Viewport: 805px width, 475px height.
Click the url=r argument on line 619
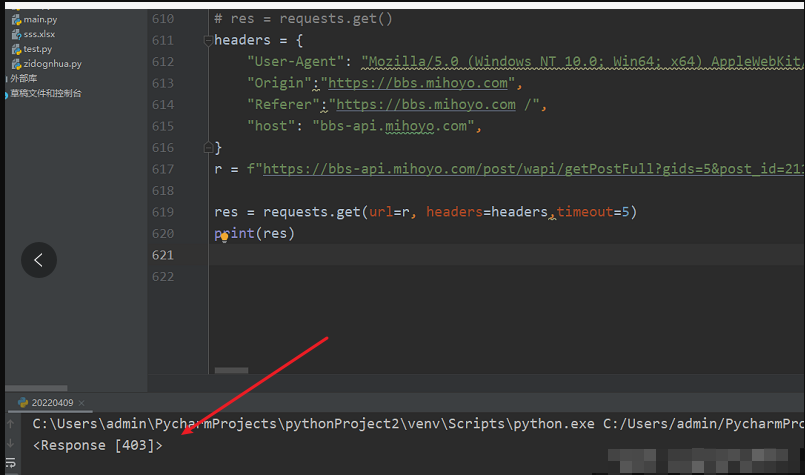coord(389,212)
